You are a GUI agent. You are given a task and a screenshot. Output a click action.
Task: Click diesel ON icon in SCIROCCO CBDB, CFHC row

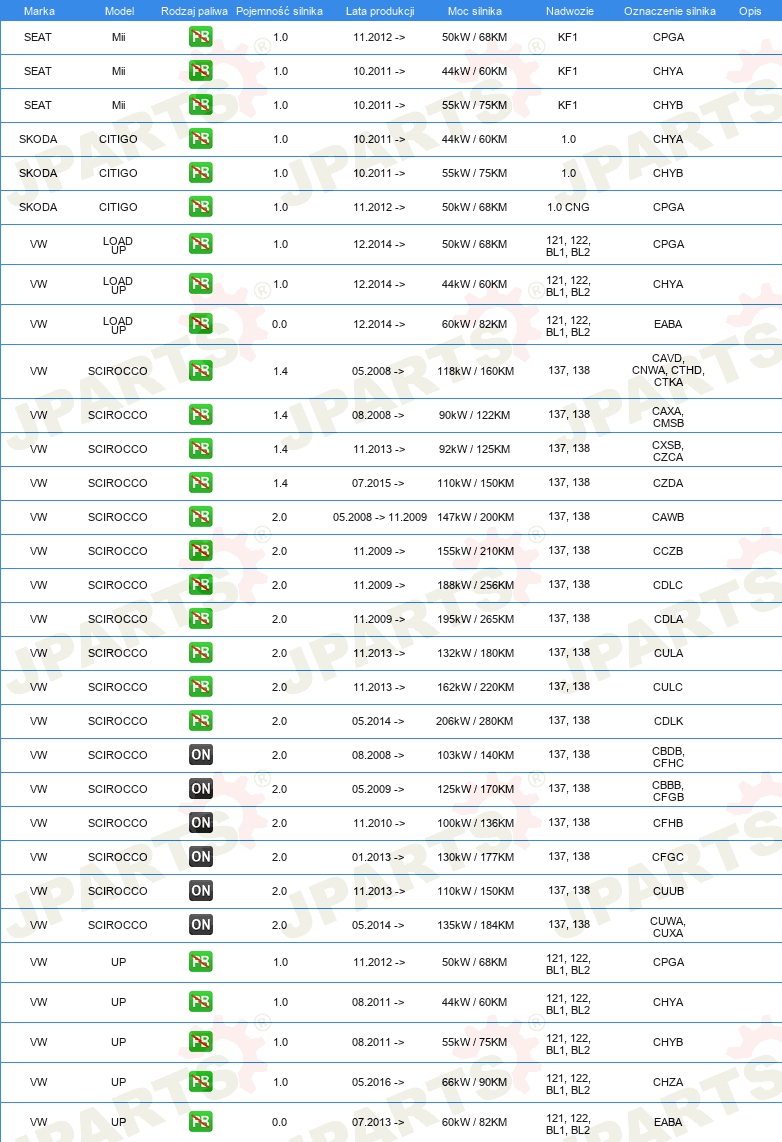[200, 755]
